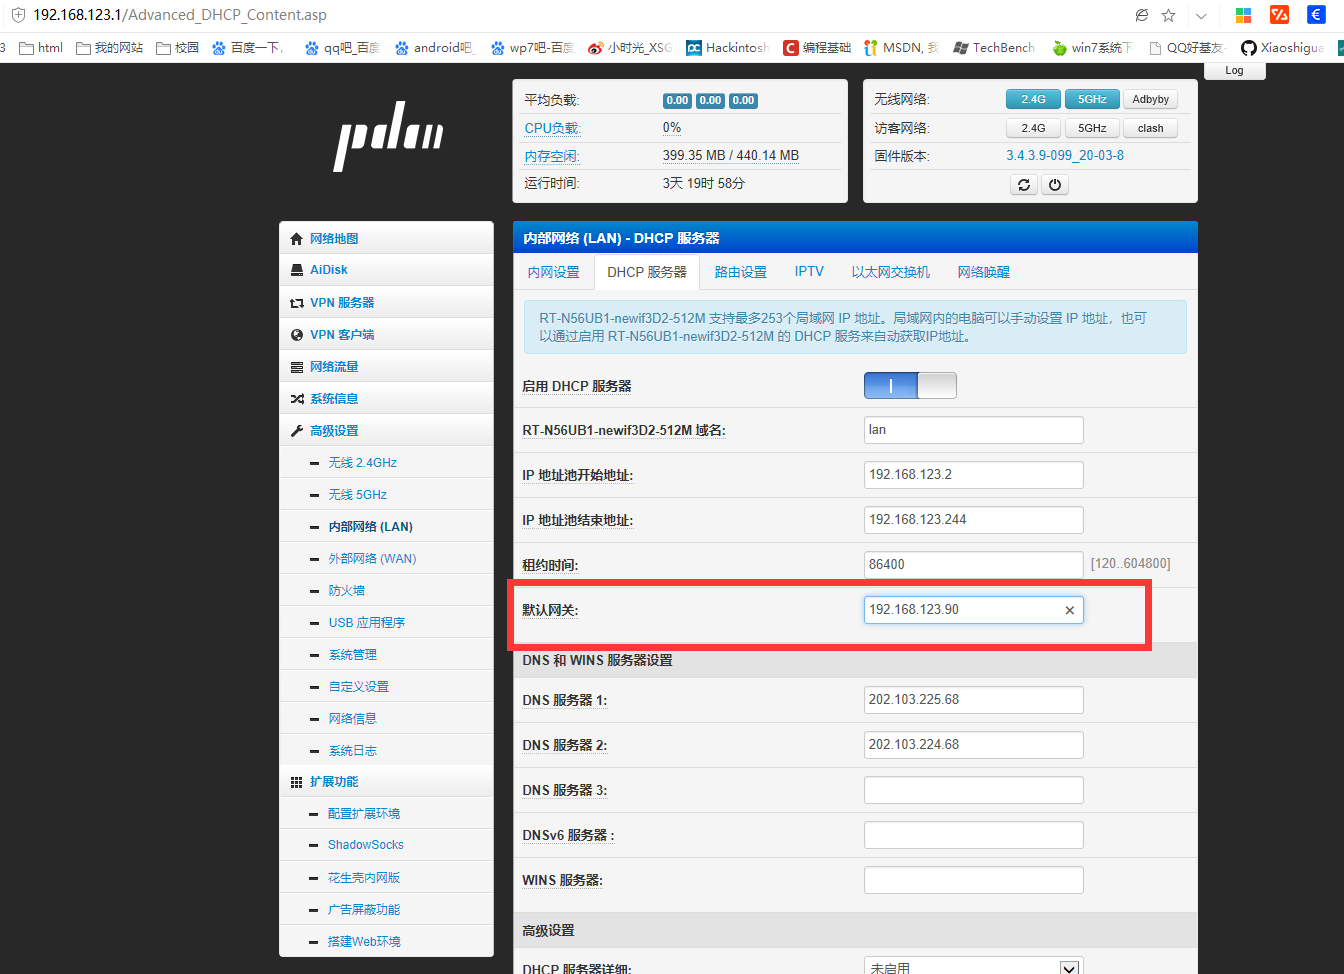Open the DHCP 服务器详细 dropdown

pos(1069,967)
